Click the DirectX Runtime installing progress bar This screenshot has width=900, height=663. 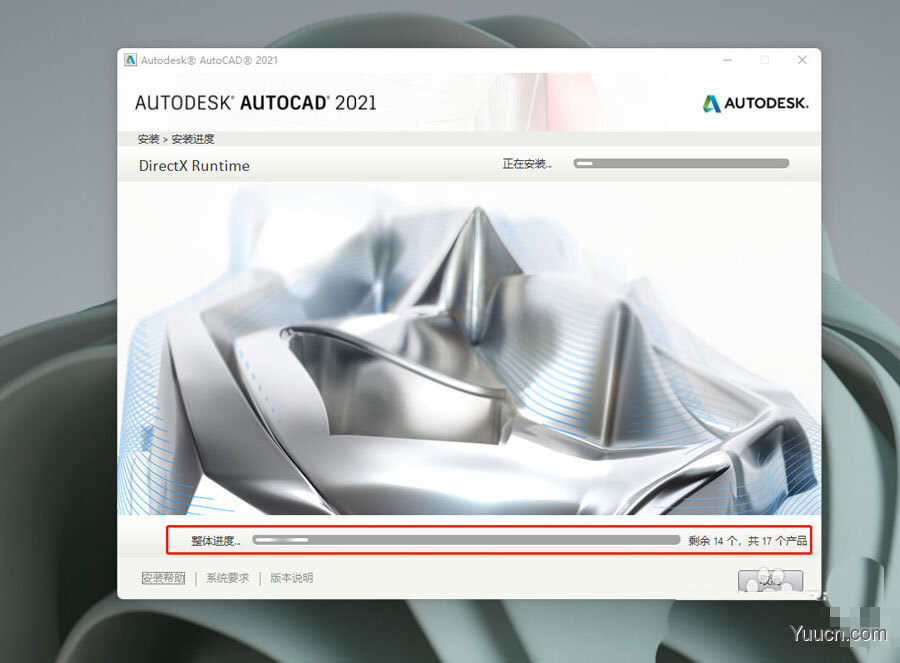point(681,164)
